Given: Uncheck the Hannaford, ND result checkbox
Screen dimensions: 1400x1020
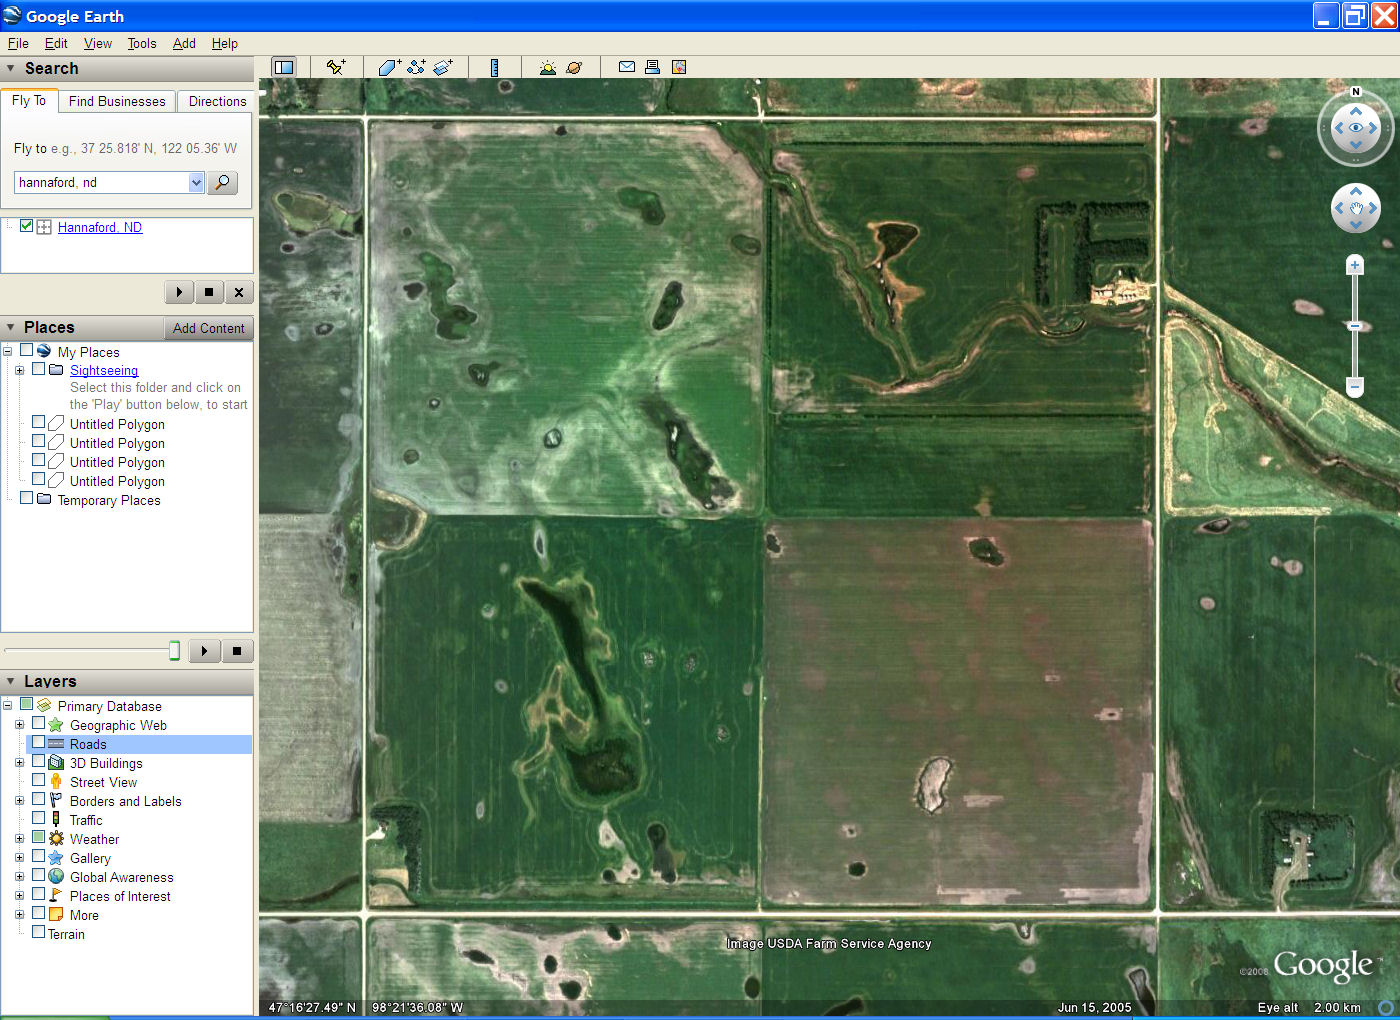Looking at the screenshot, I should click(x=27, y=226).
